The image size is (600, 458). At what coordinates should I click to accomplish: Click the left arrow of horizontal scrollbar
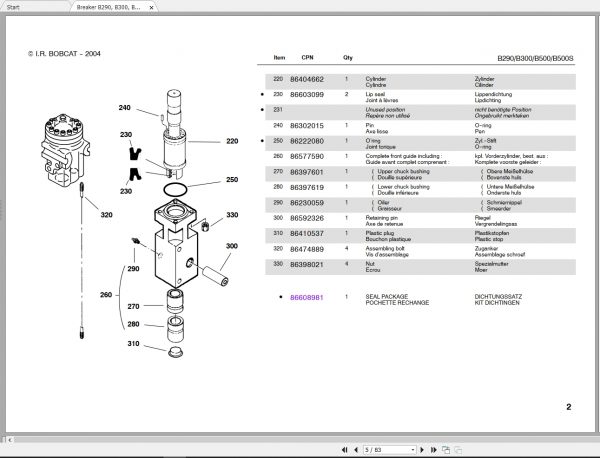click(10, 440)
